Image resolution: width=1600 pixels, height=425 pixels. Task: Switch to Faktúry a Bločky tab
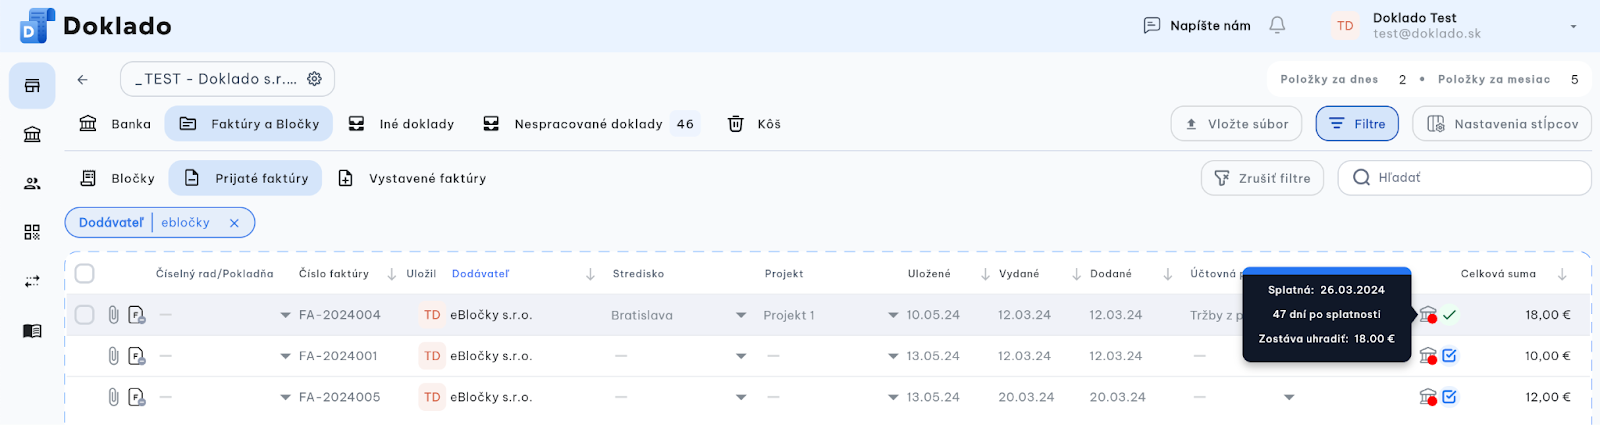click(x=249, y=124)
